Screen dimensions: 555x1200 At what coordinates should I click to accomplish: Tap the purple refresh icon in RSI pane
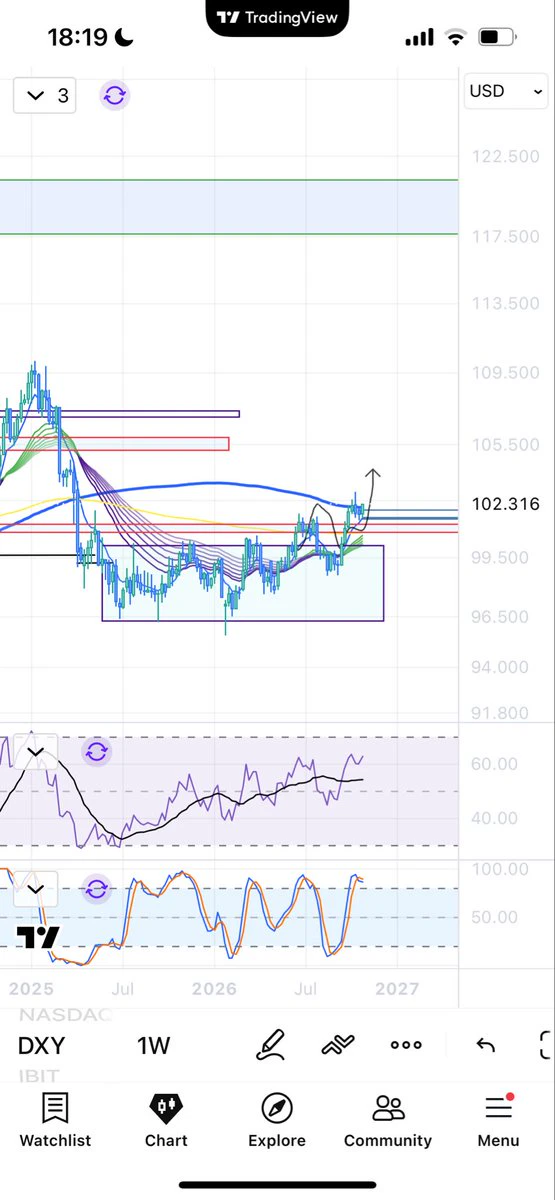96,752
